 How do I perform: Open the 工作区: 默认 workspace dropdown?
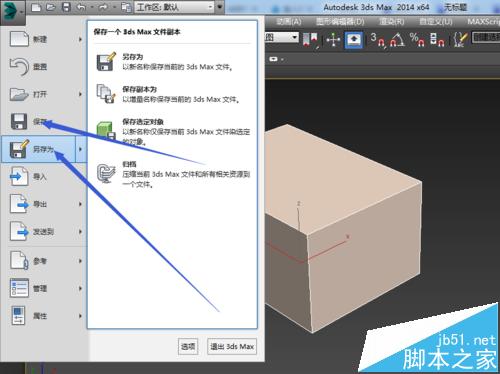(x=174, y=7)
